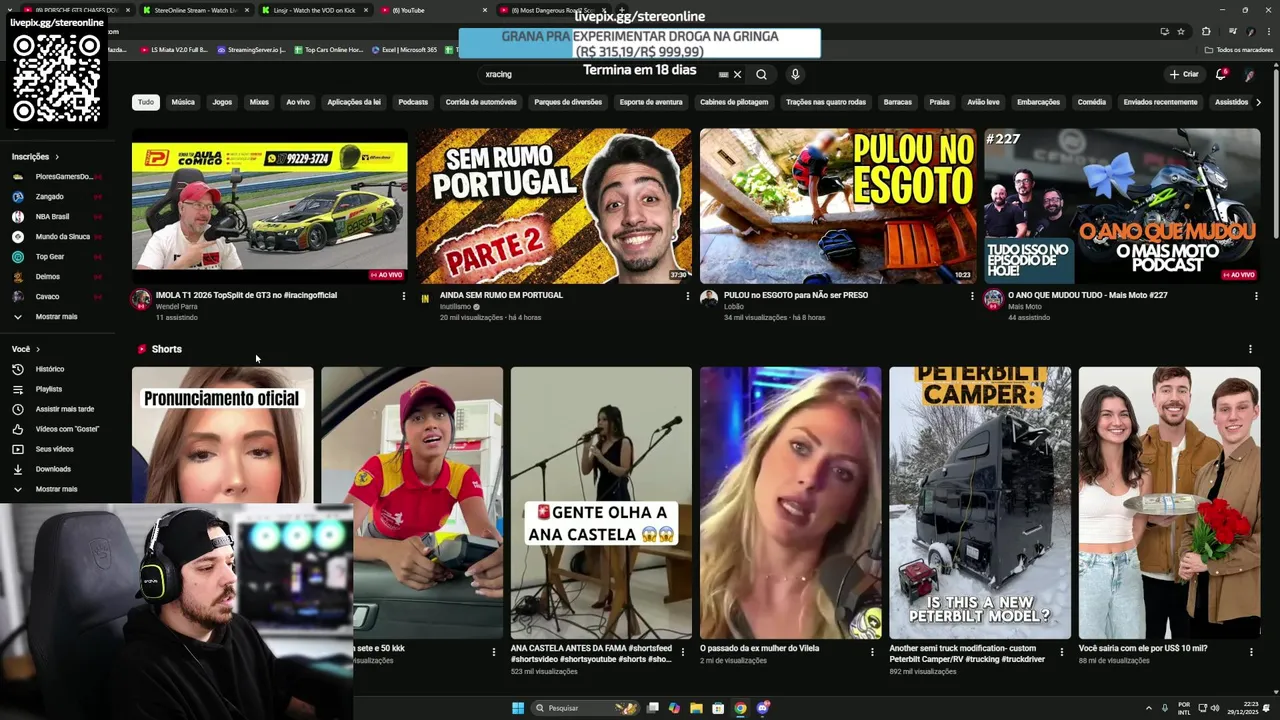
Task: Open LS Miata V2.0 bookmark
Action: click(174, 49)
